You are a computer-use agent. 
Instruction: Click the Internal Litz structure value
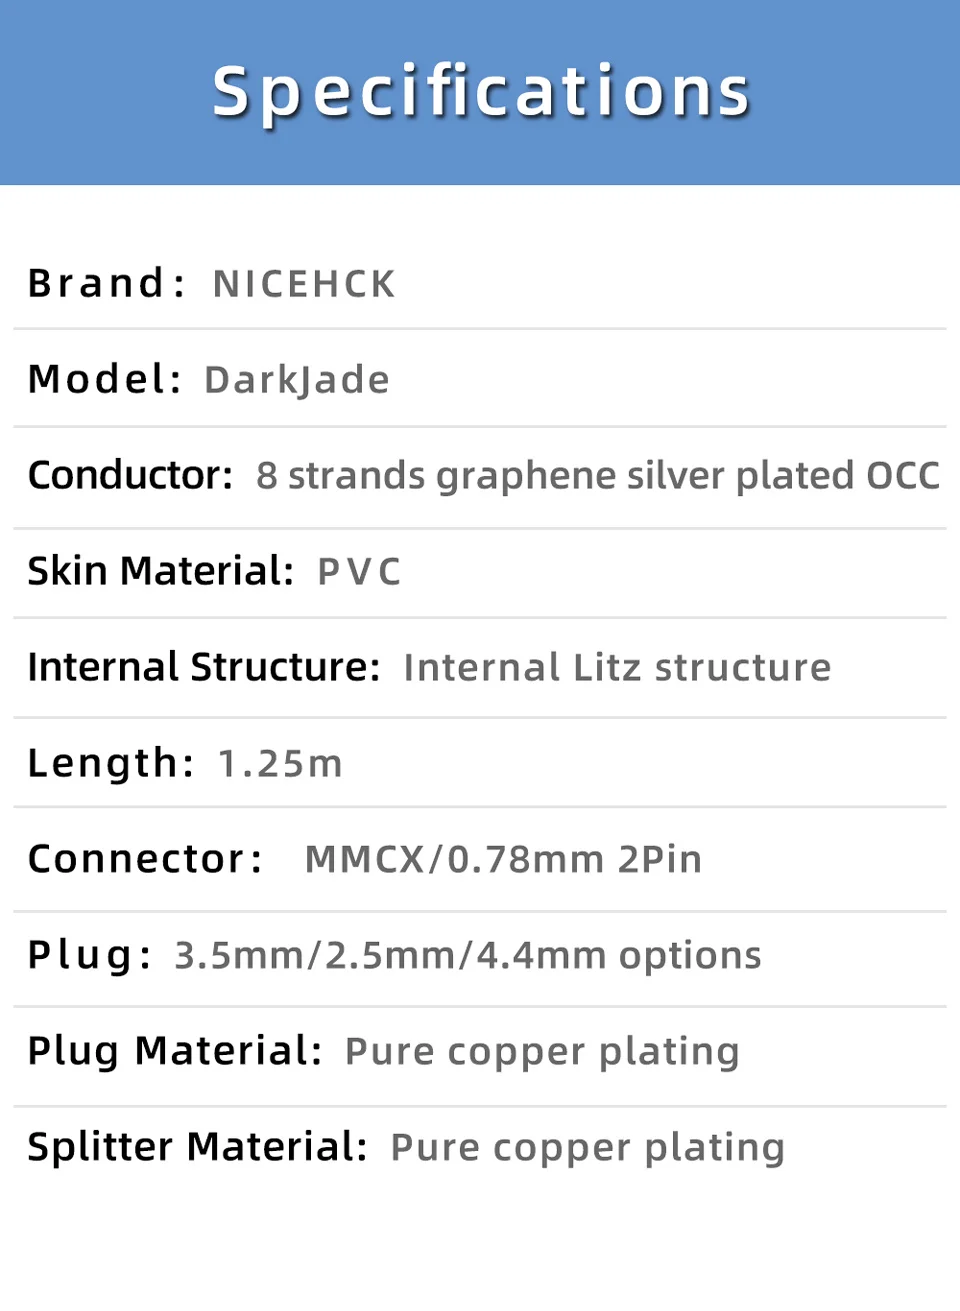(617, 668)
